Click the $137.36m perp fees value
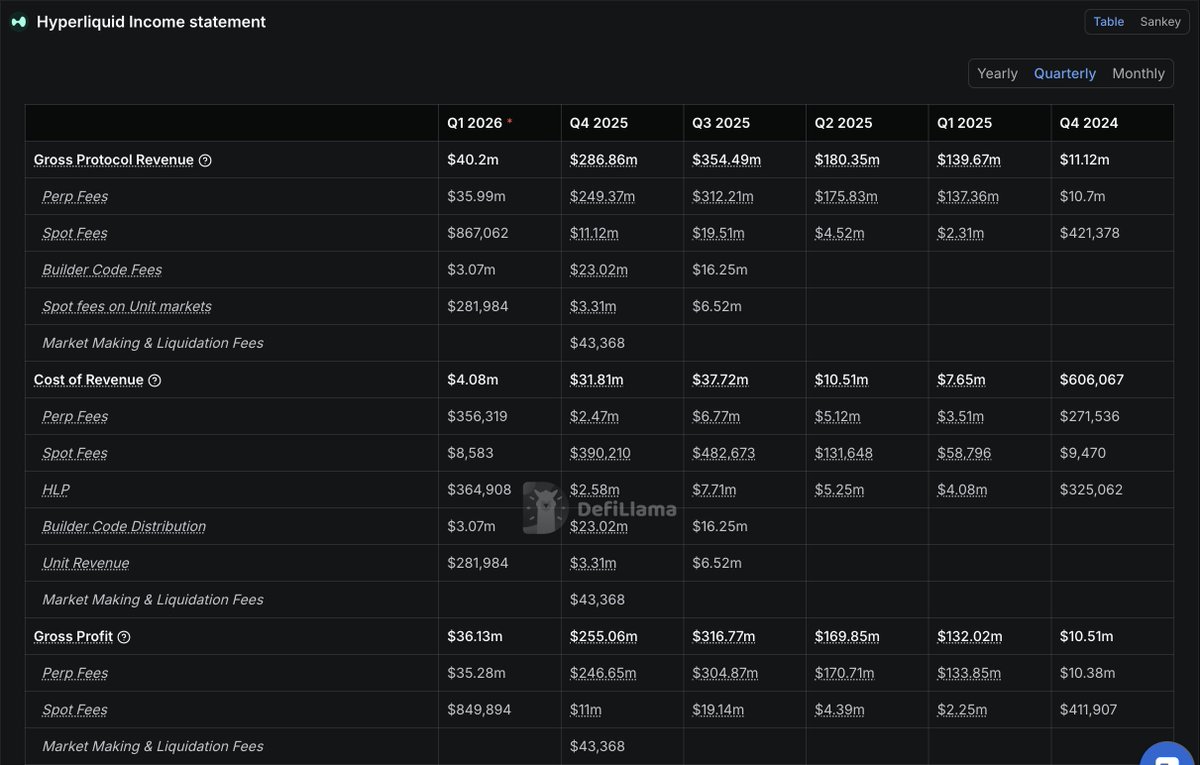 click(968, 197)
